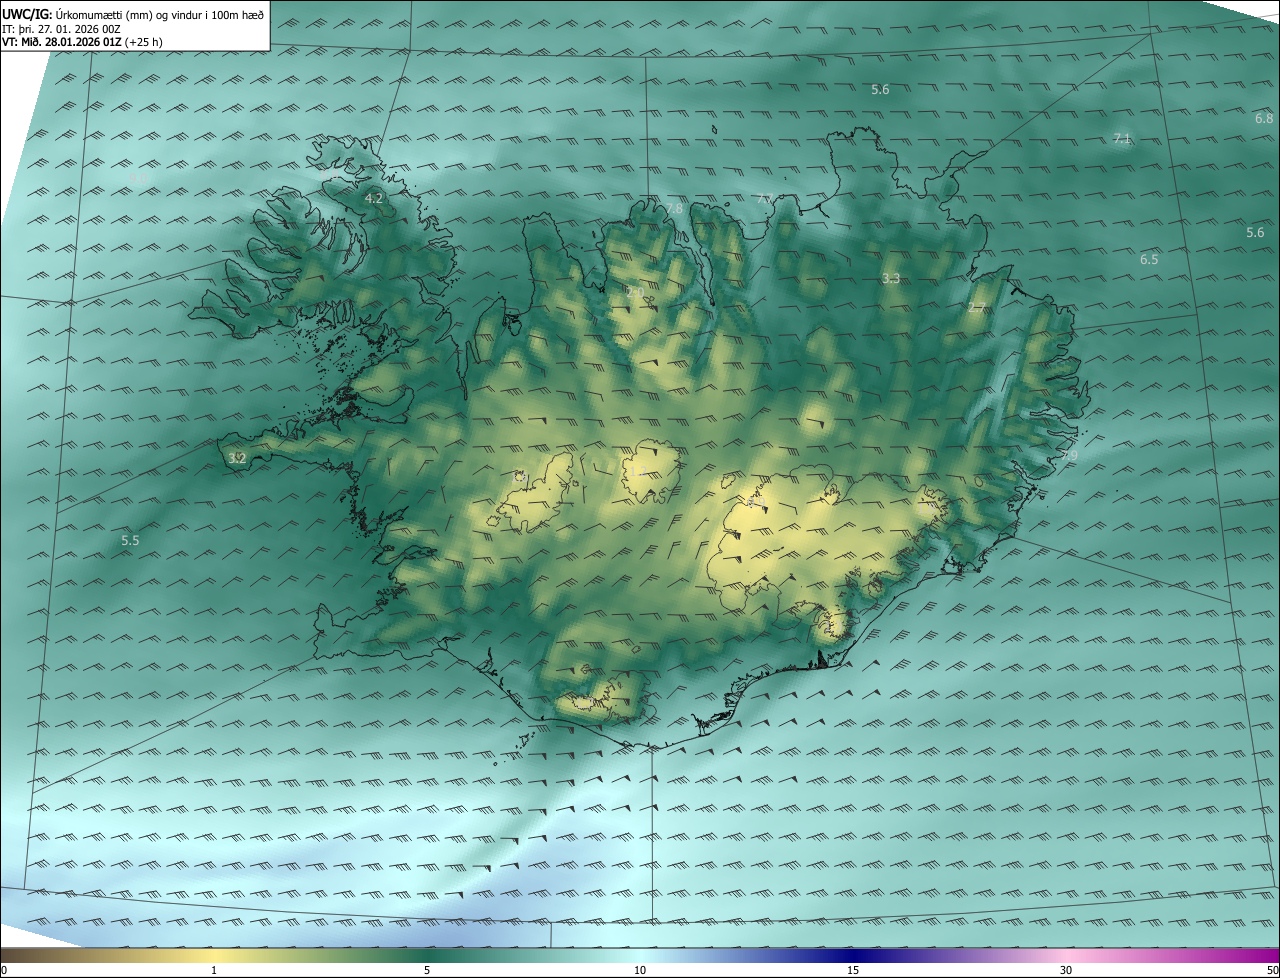Click the 7.8 value label on the map
Image resolution: width=1280 pixels, height=978 pixels.
coord(674,208)
